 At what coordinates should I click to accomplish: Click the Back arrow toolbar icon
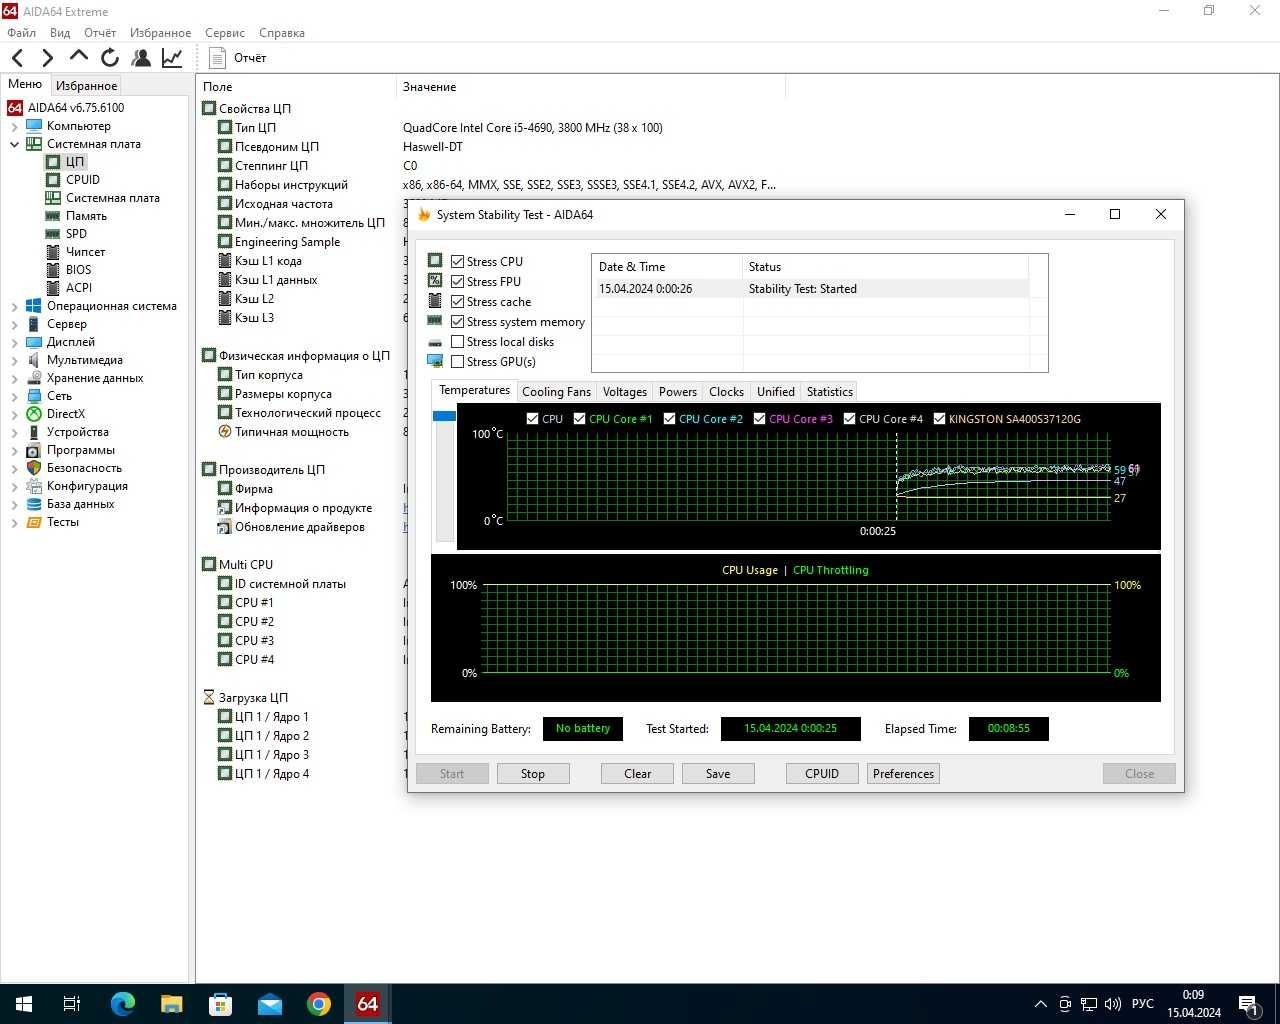[18, 58]
